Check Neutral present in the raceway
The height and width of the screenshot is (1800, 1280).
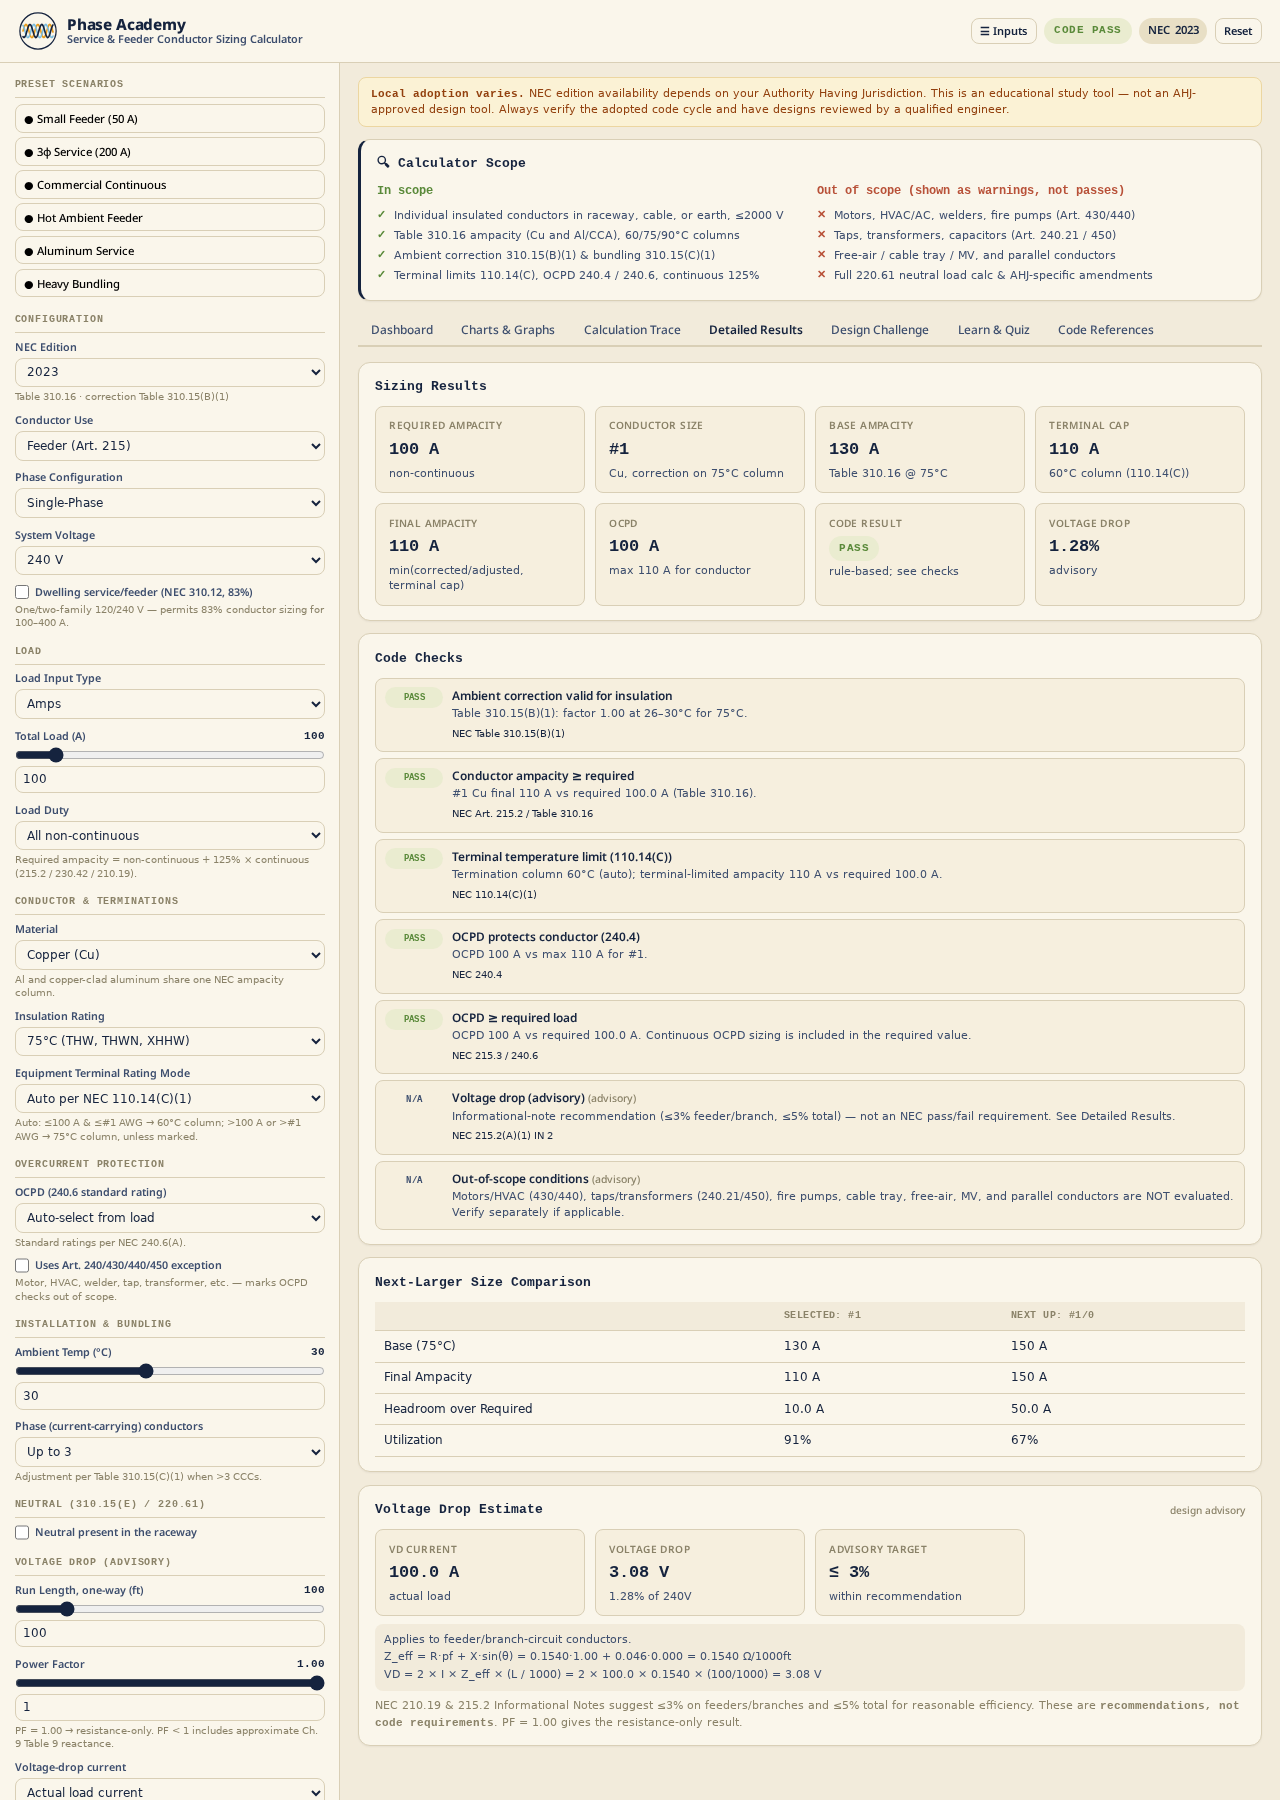pos(22,1532)
